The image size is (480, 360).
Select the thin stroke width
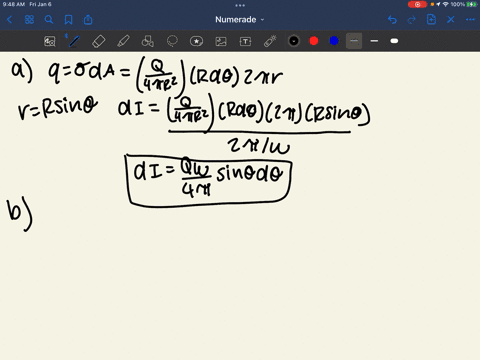(354, 41)
